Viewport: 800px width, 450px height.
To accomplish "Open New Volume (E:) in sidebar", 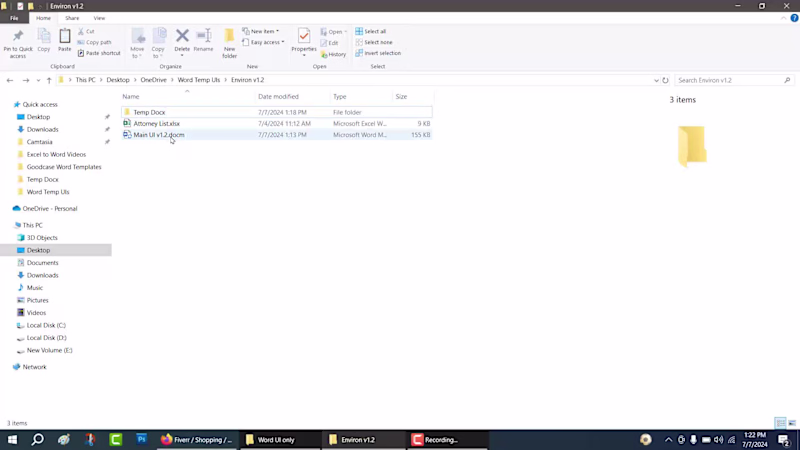I will coord(49,351).
